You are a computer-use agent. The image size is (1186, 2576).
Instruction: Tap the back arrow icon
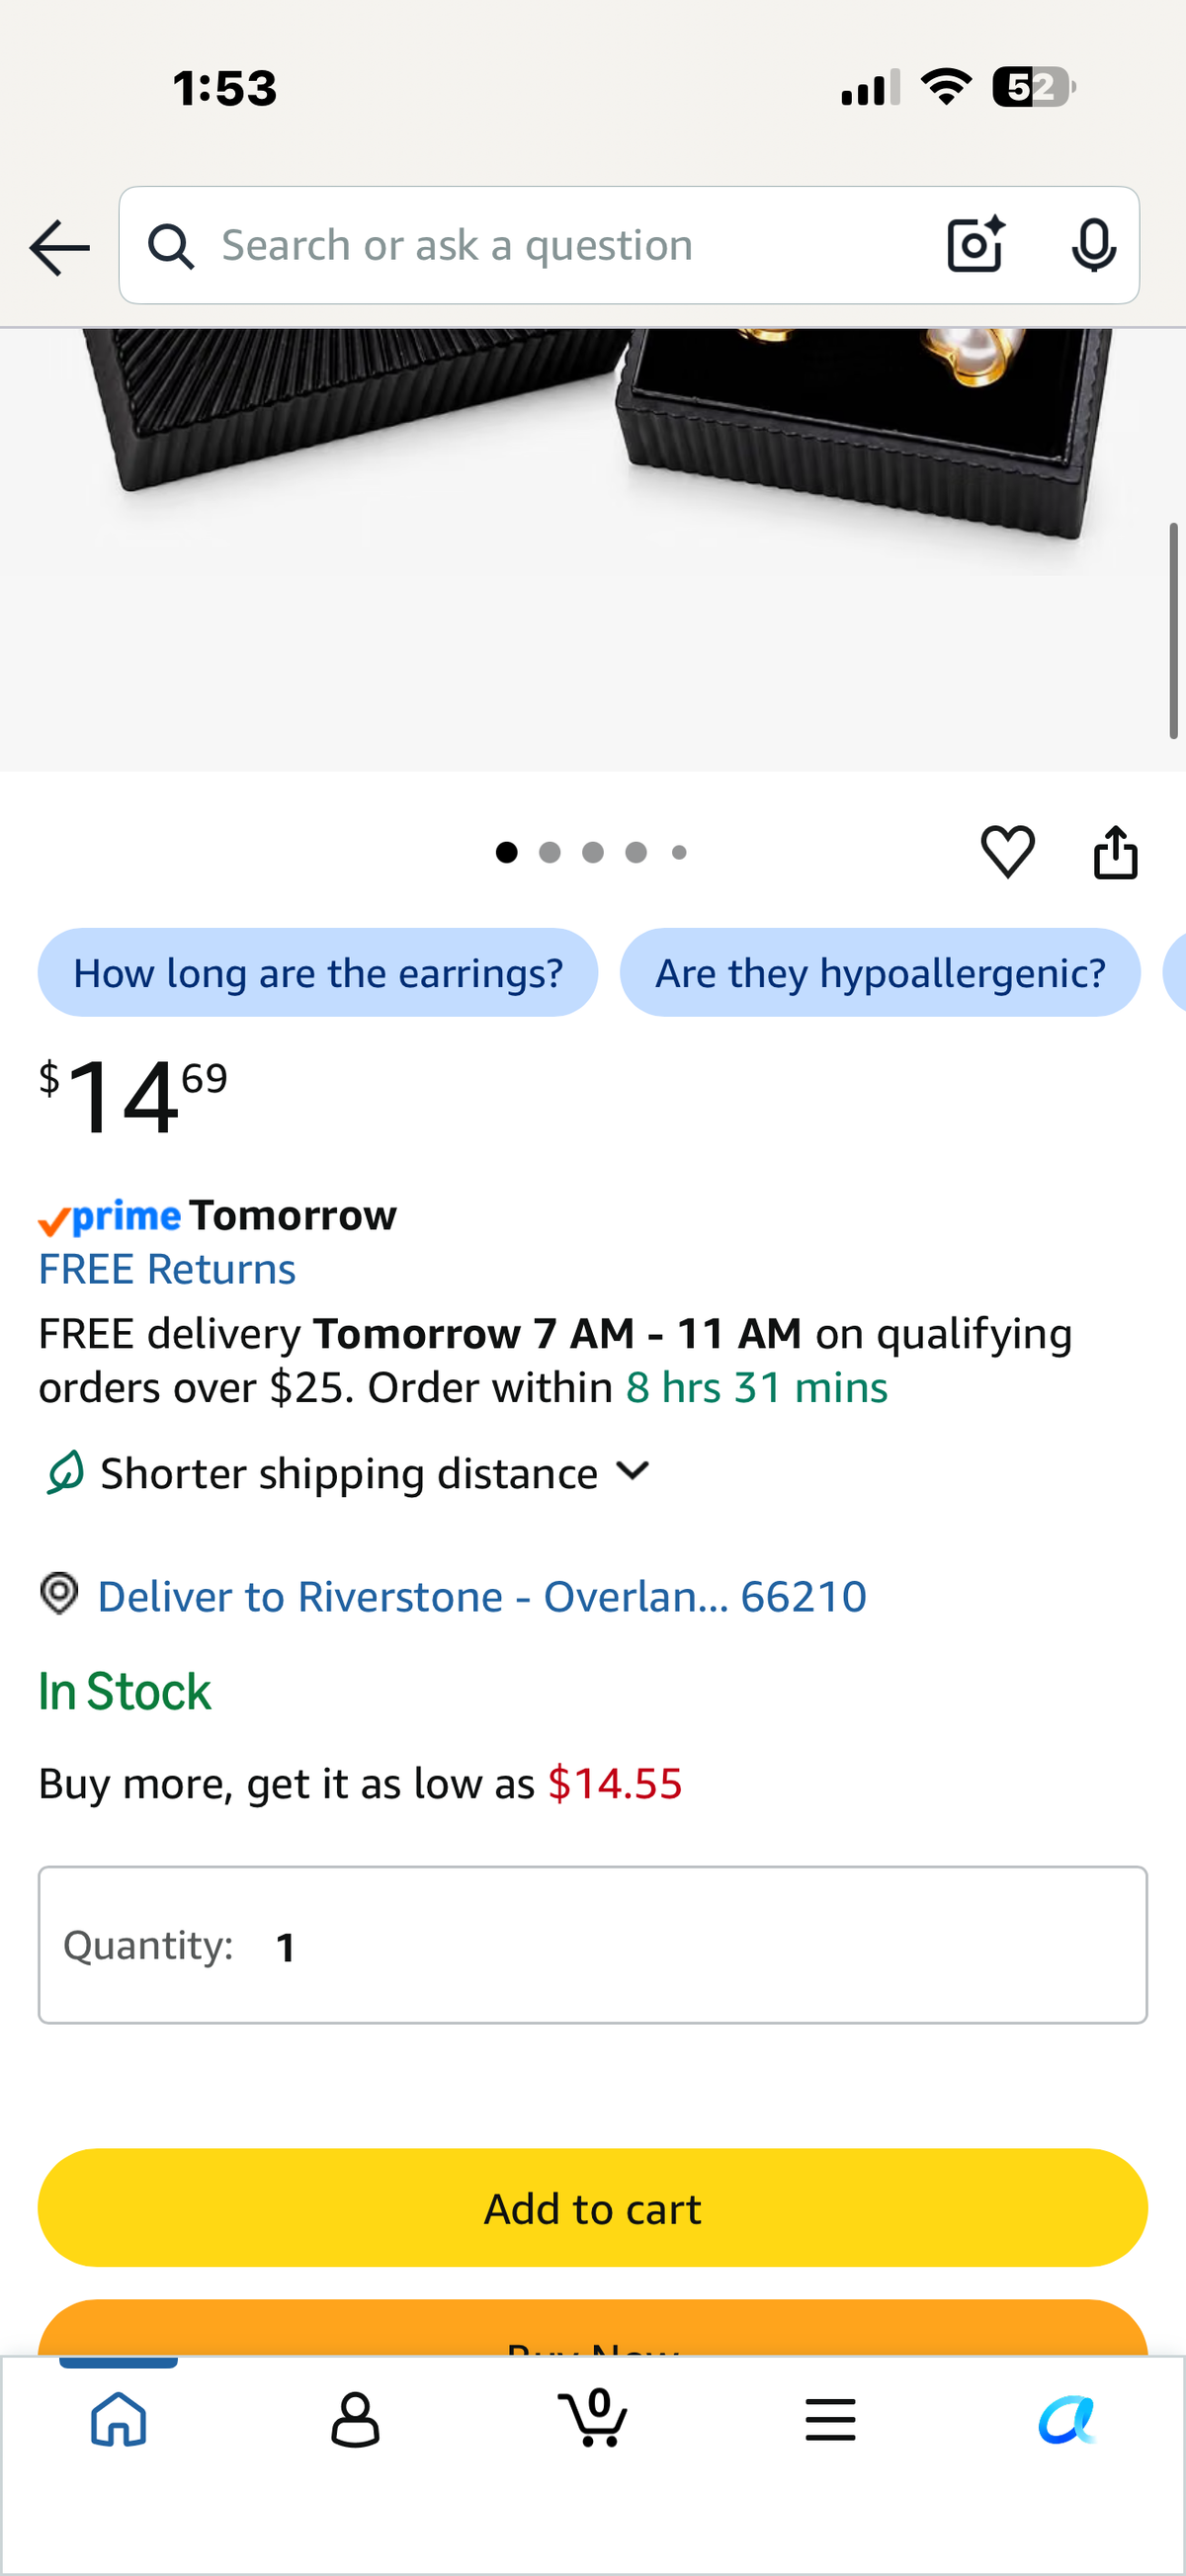tap(60, 246)
